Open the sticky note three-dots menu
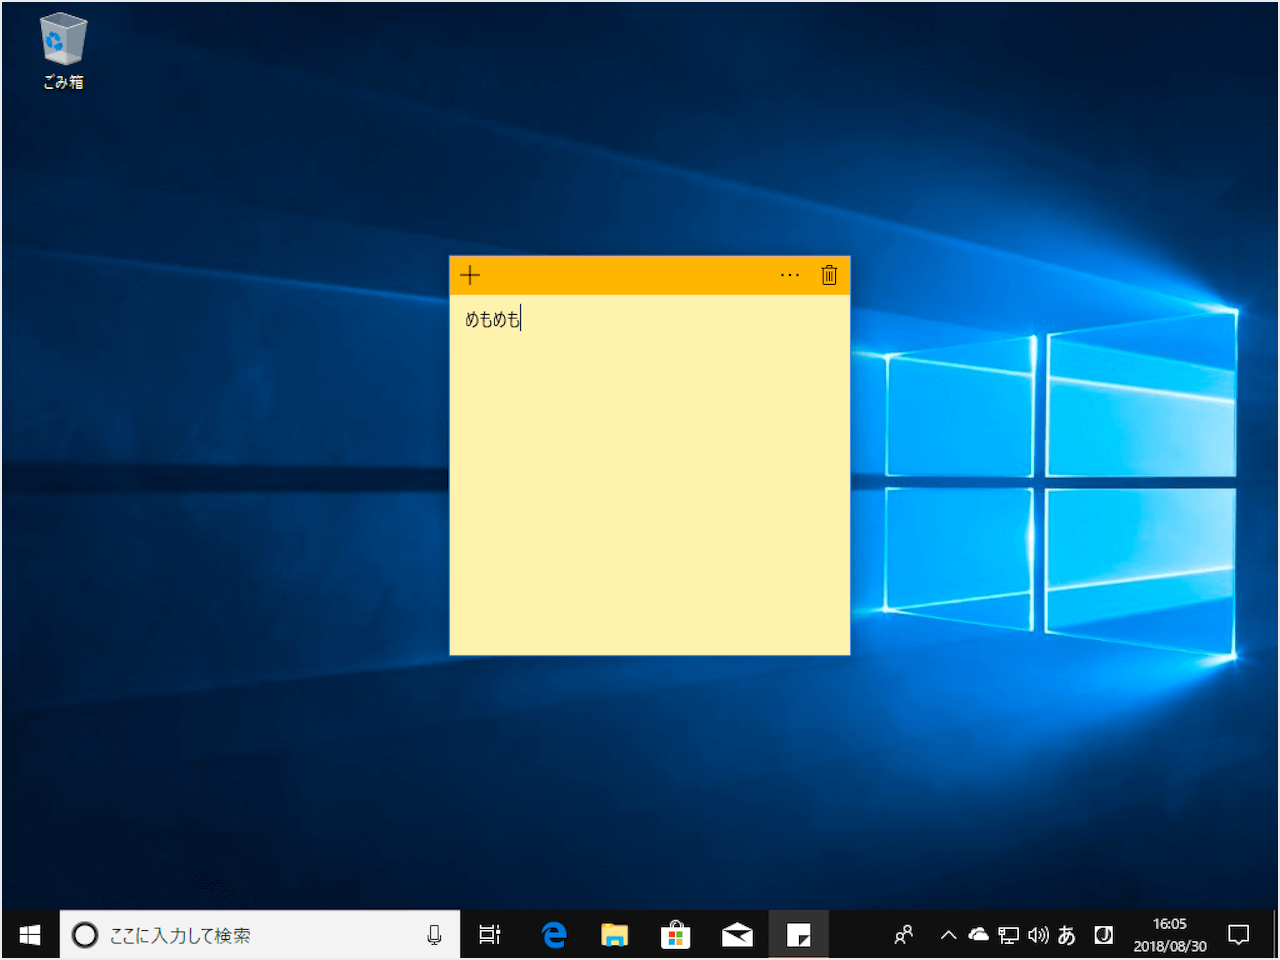Image resolution: width=1280 pixels, height=960 pixels. click(x=790, y=275)
